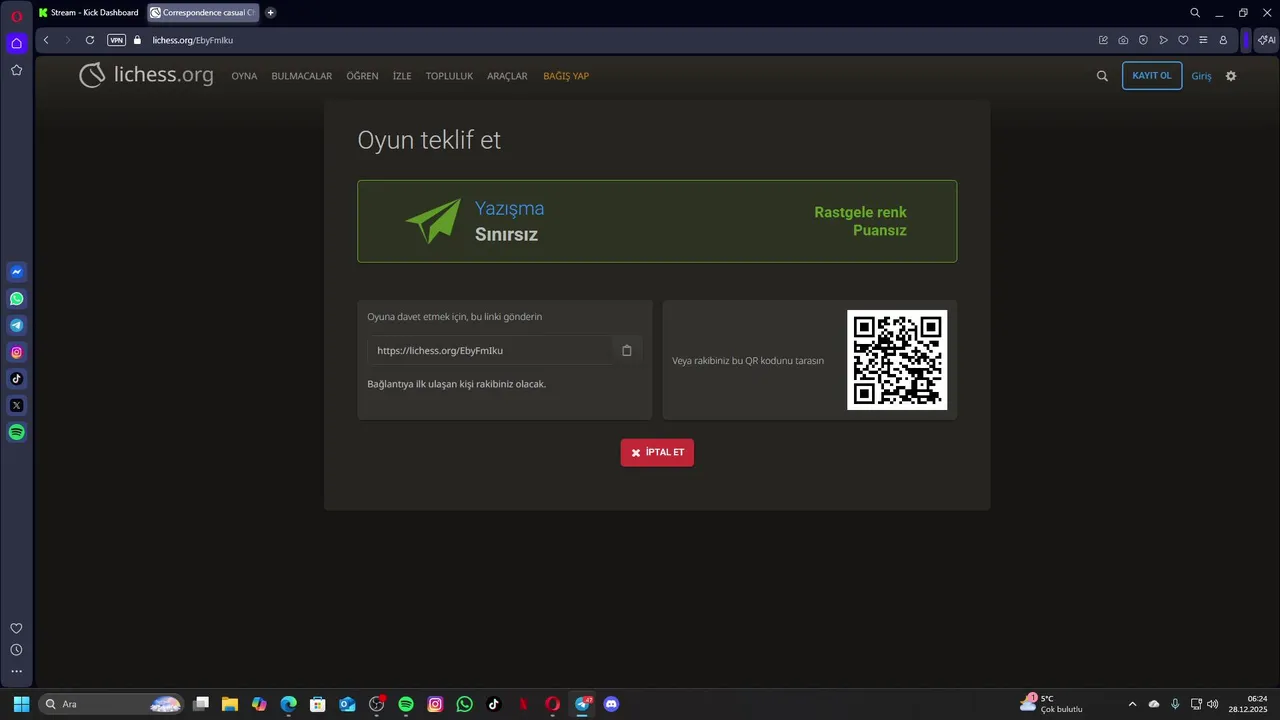The width and height of the screenshot is (1280, 720).
Task: Open WhatsApp in Opera sidebar
Action: [x=17, y=299]
